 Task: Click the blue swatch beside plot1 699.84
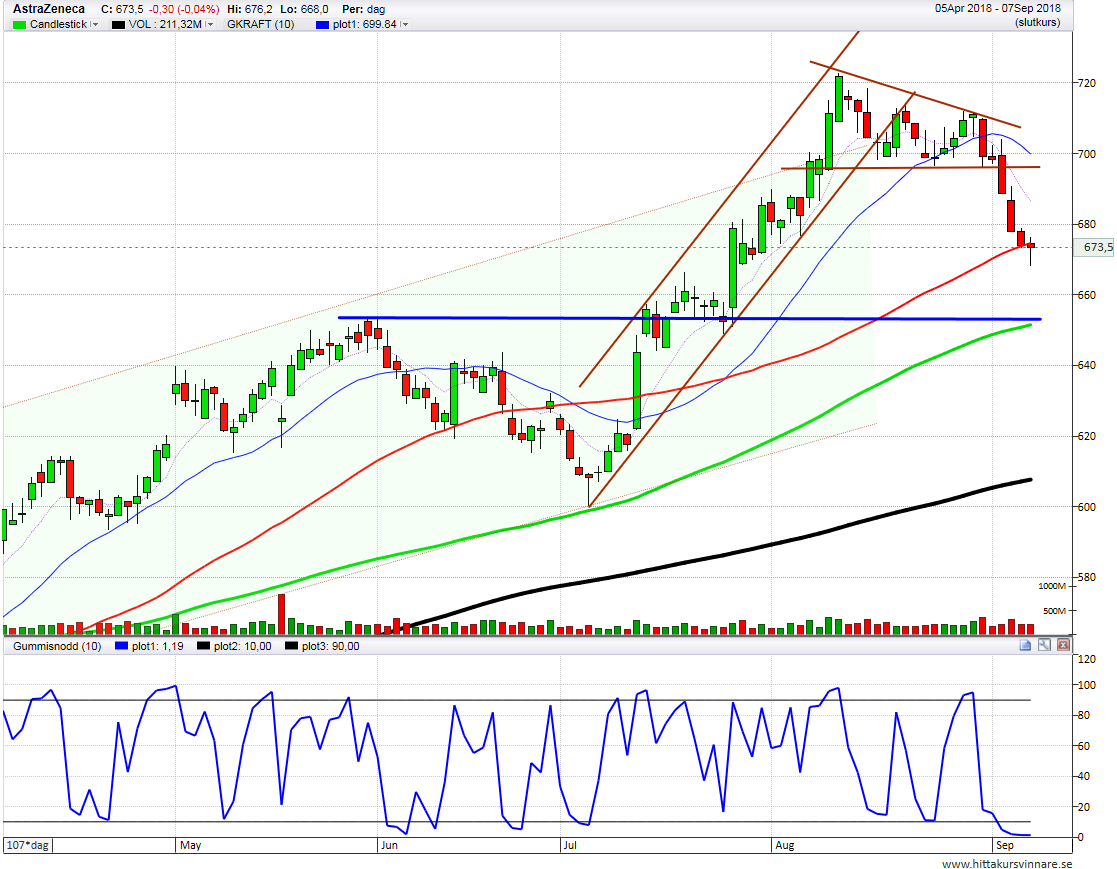(x=322, y=24)
